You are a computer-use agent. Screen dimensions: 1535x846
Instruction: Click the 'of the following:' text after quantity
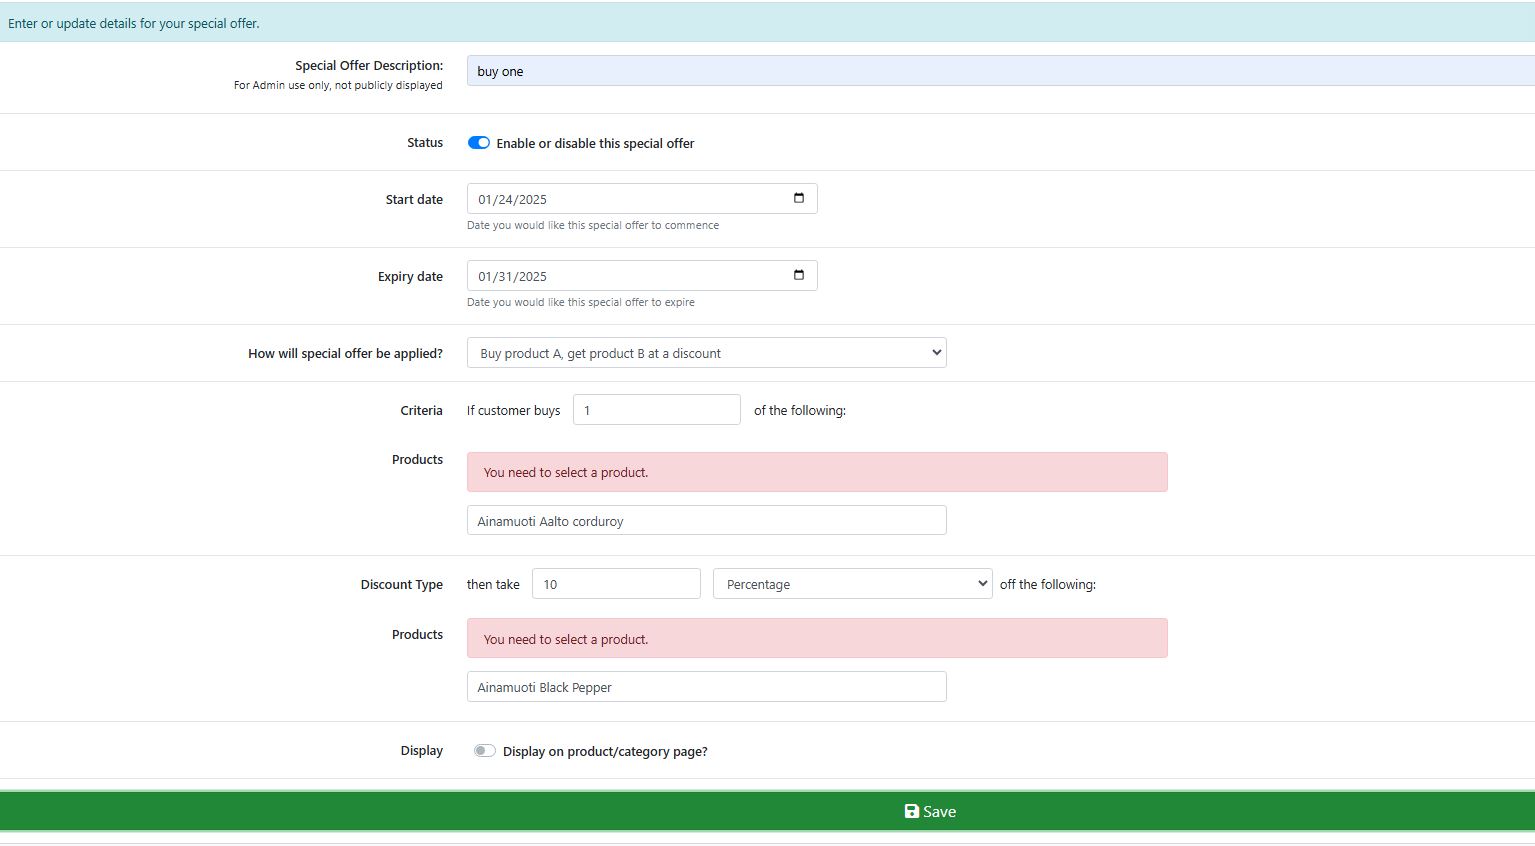[x=800, y=410]
